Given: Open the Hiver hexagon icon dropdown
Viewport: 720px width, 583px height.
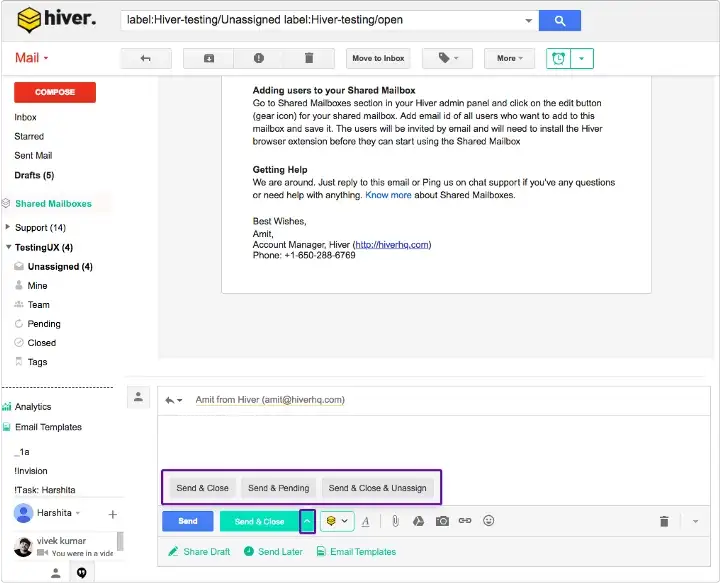Looking at the screenshot, I should (337, 521).
